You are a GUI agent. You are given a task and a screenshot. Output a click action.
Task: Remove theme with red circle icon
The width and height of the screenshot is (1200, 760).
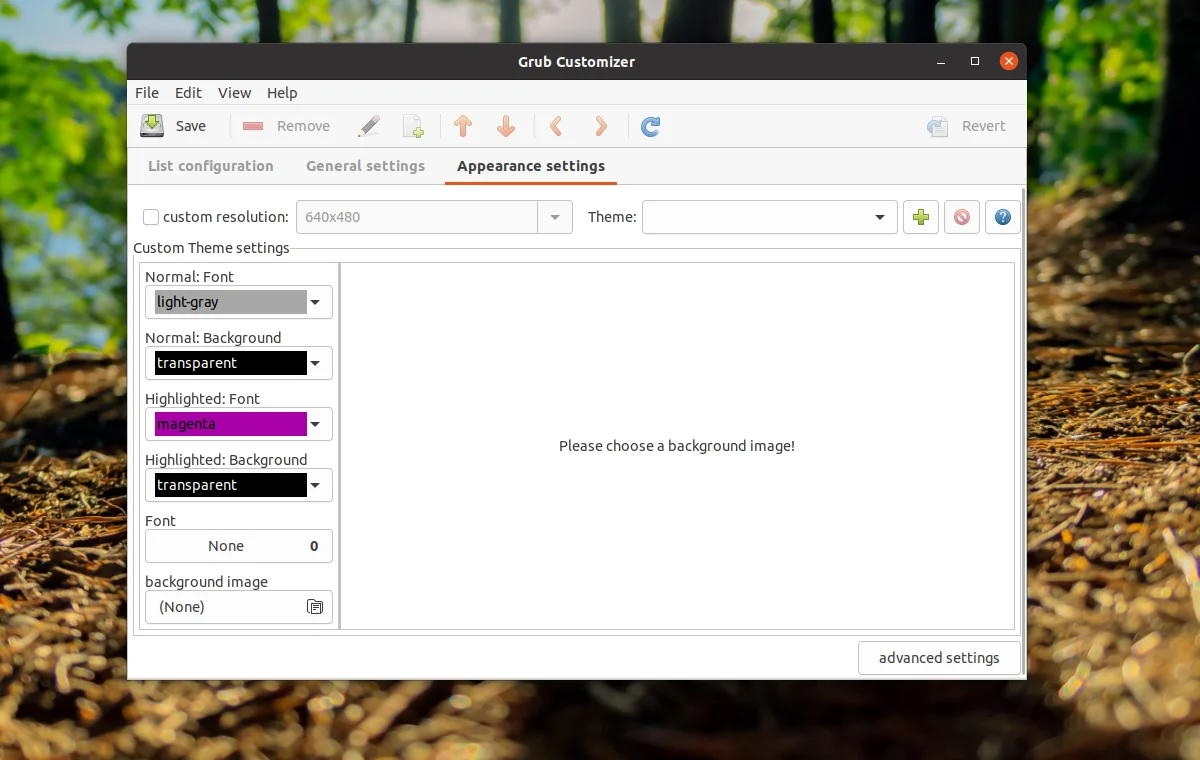pos(962,217)
